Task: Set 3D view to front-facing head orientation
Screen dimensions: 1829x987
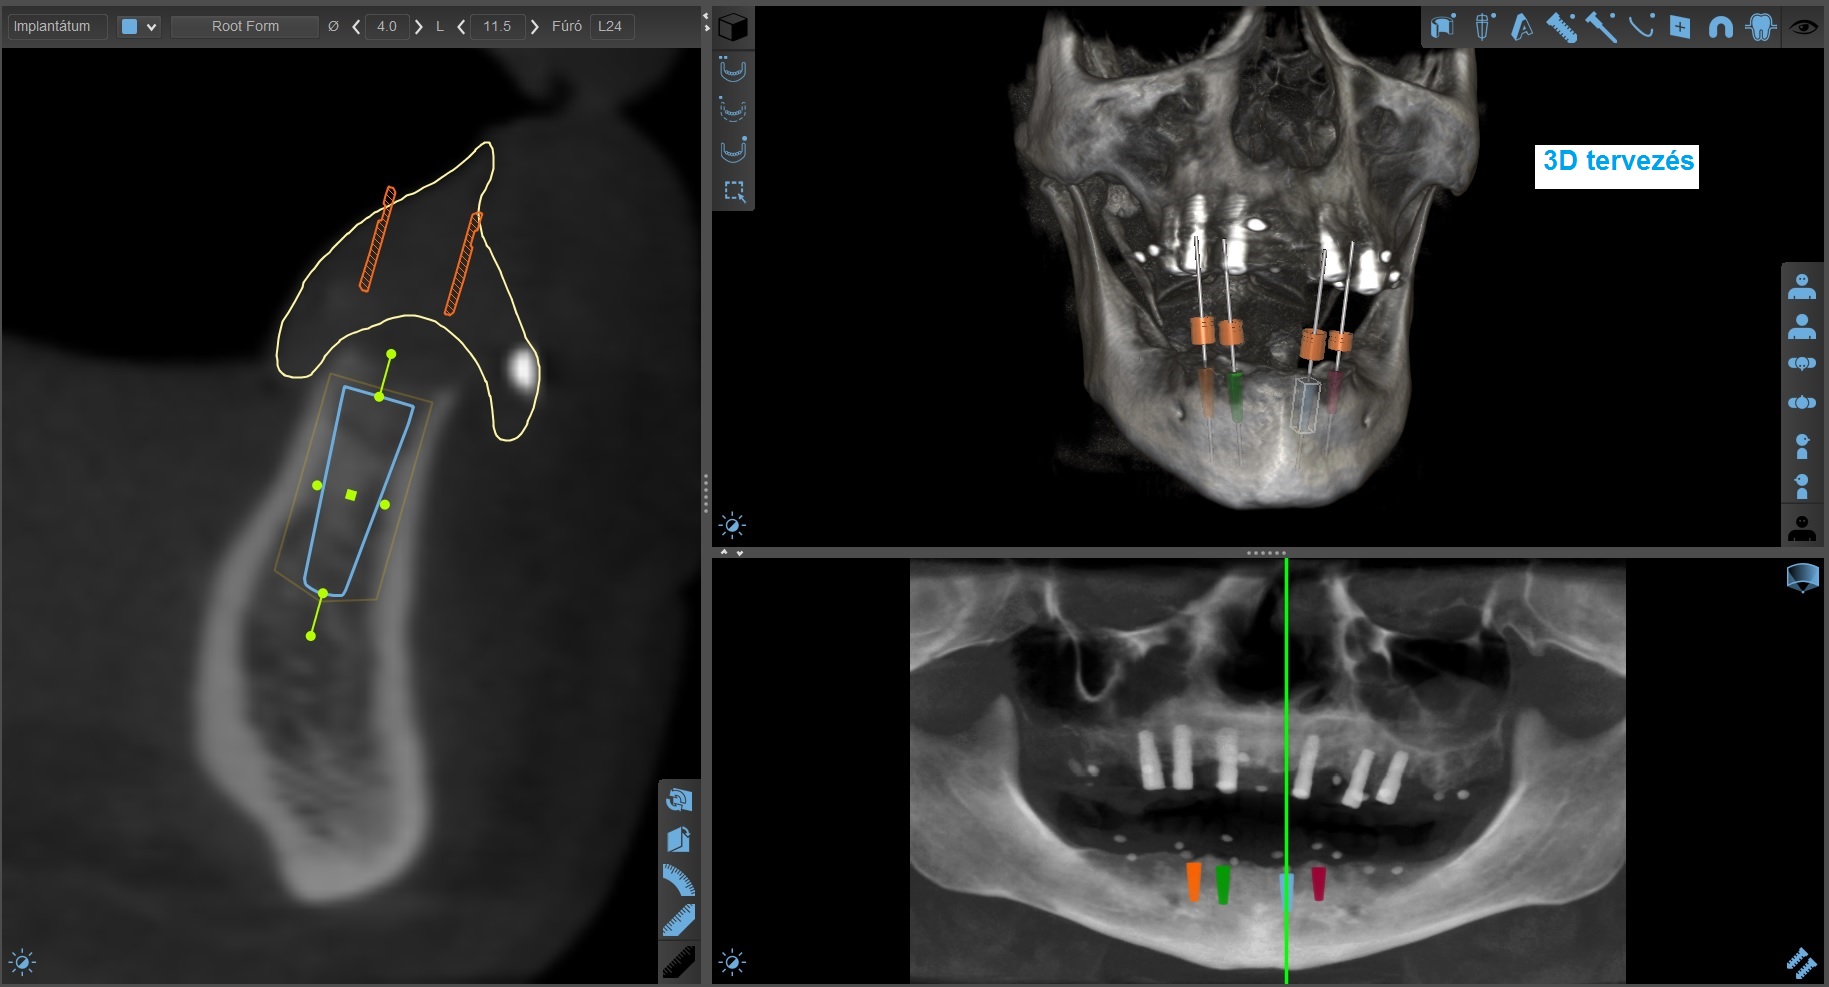Action: pyautogui.click(x=1802, y=287)
